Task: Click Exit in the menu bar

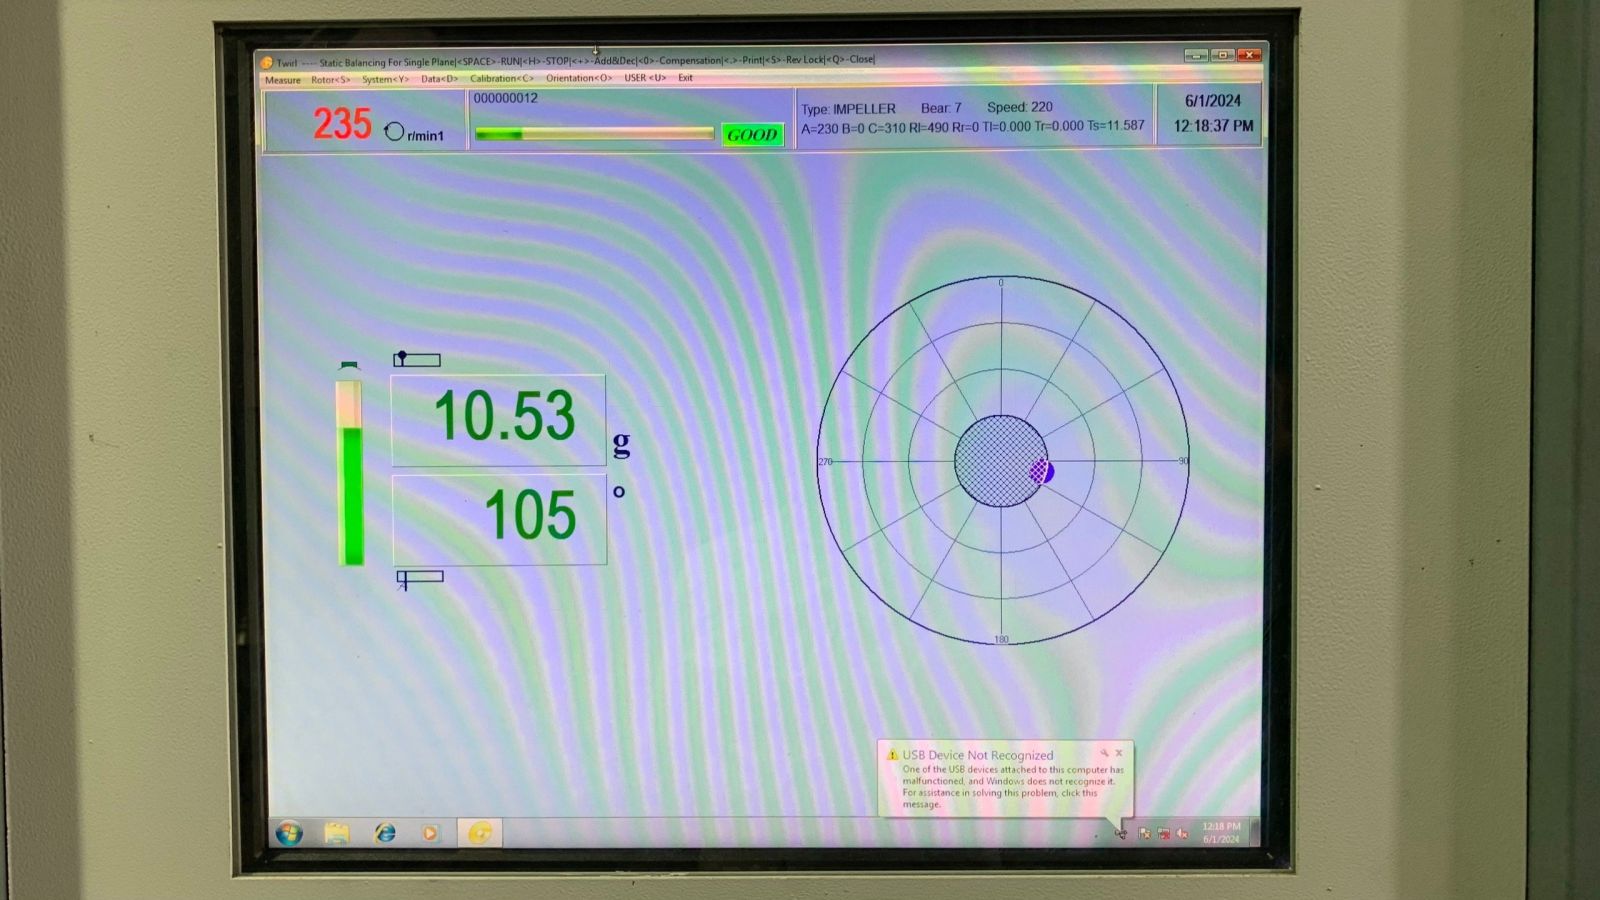Action: (x=685, y=78)
